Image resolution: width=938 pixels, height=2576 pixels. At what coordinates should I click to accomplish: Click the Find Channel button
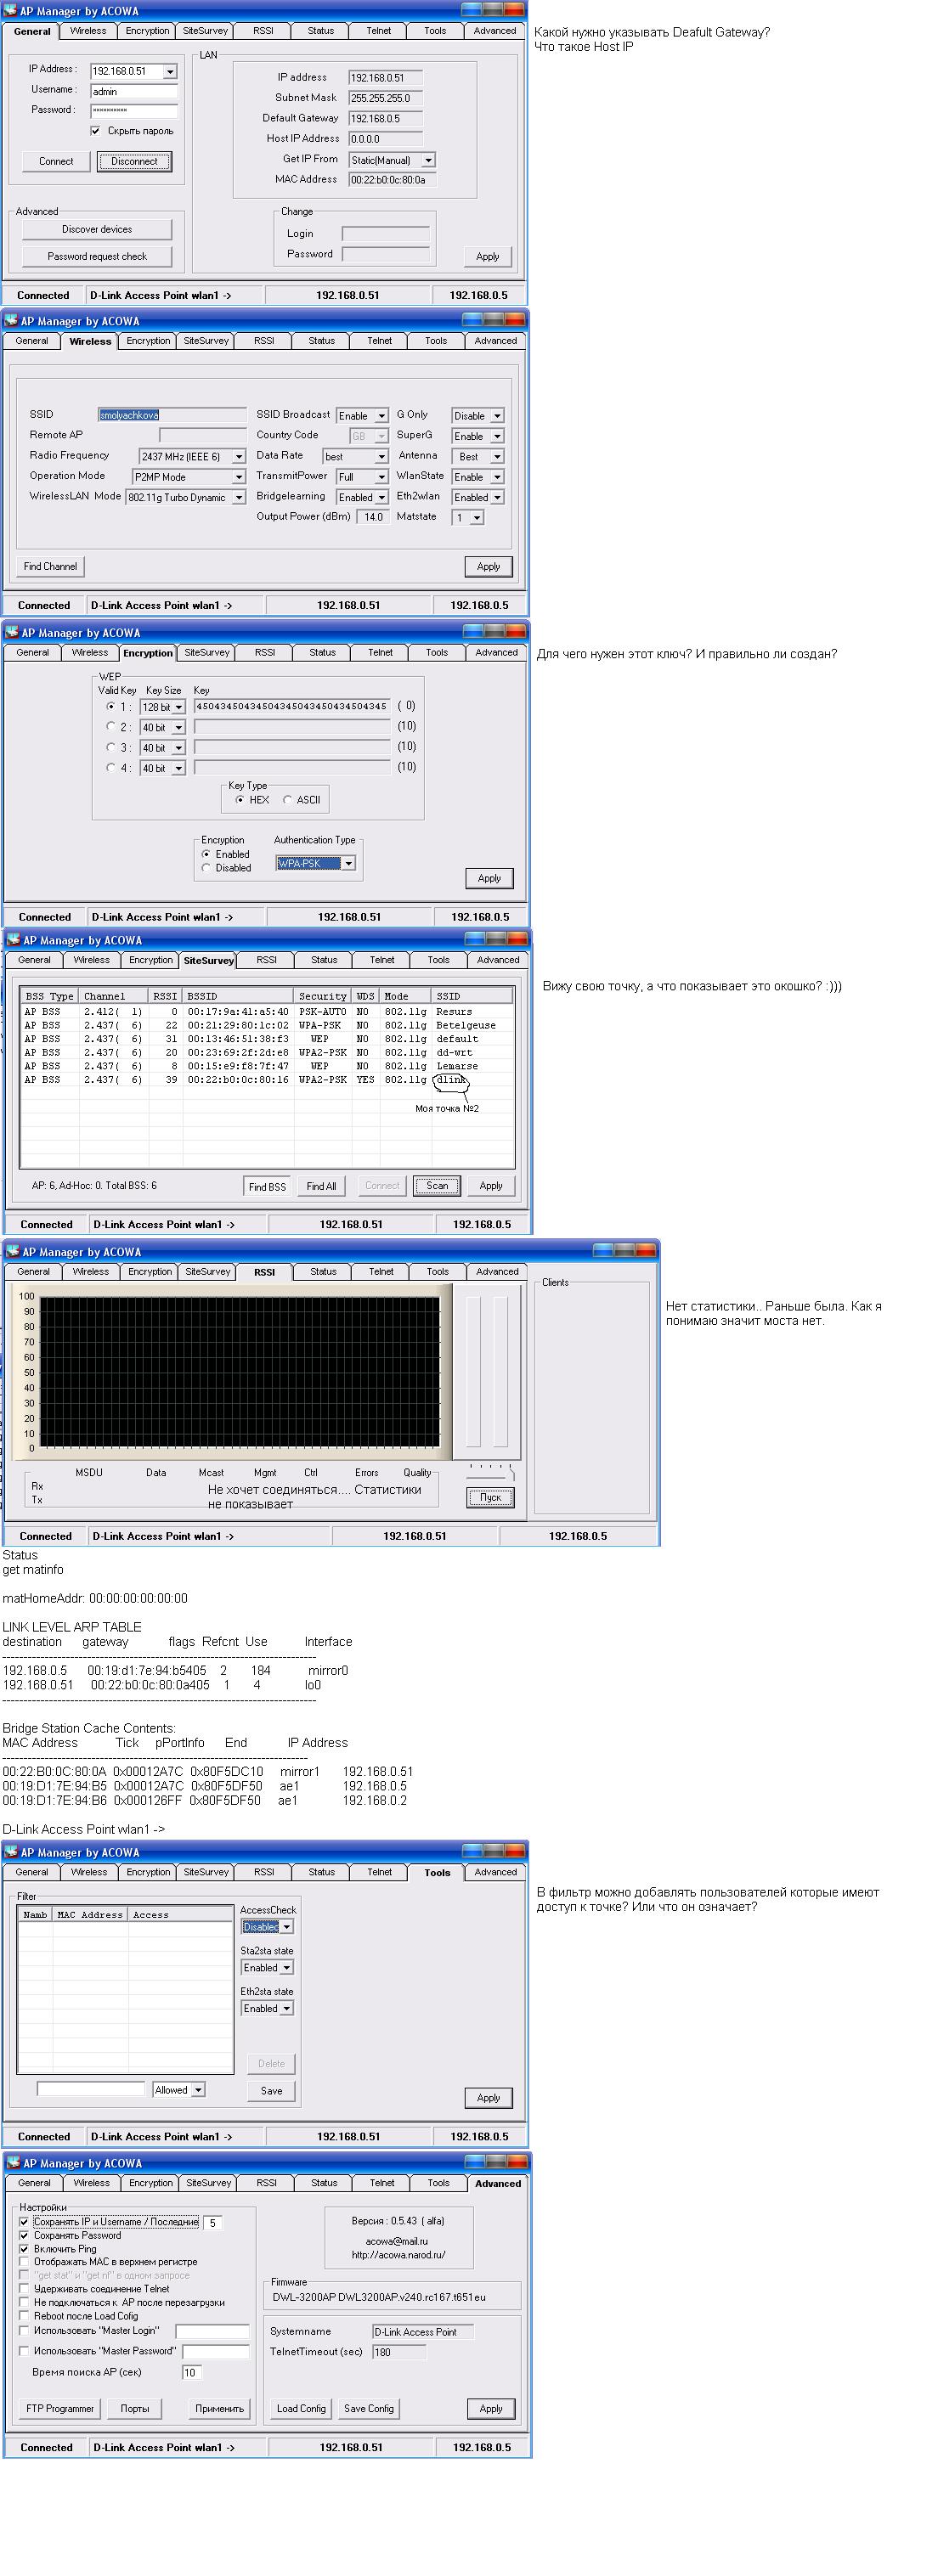[50, 566]
